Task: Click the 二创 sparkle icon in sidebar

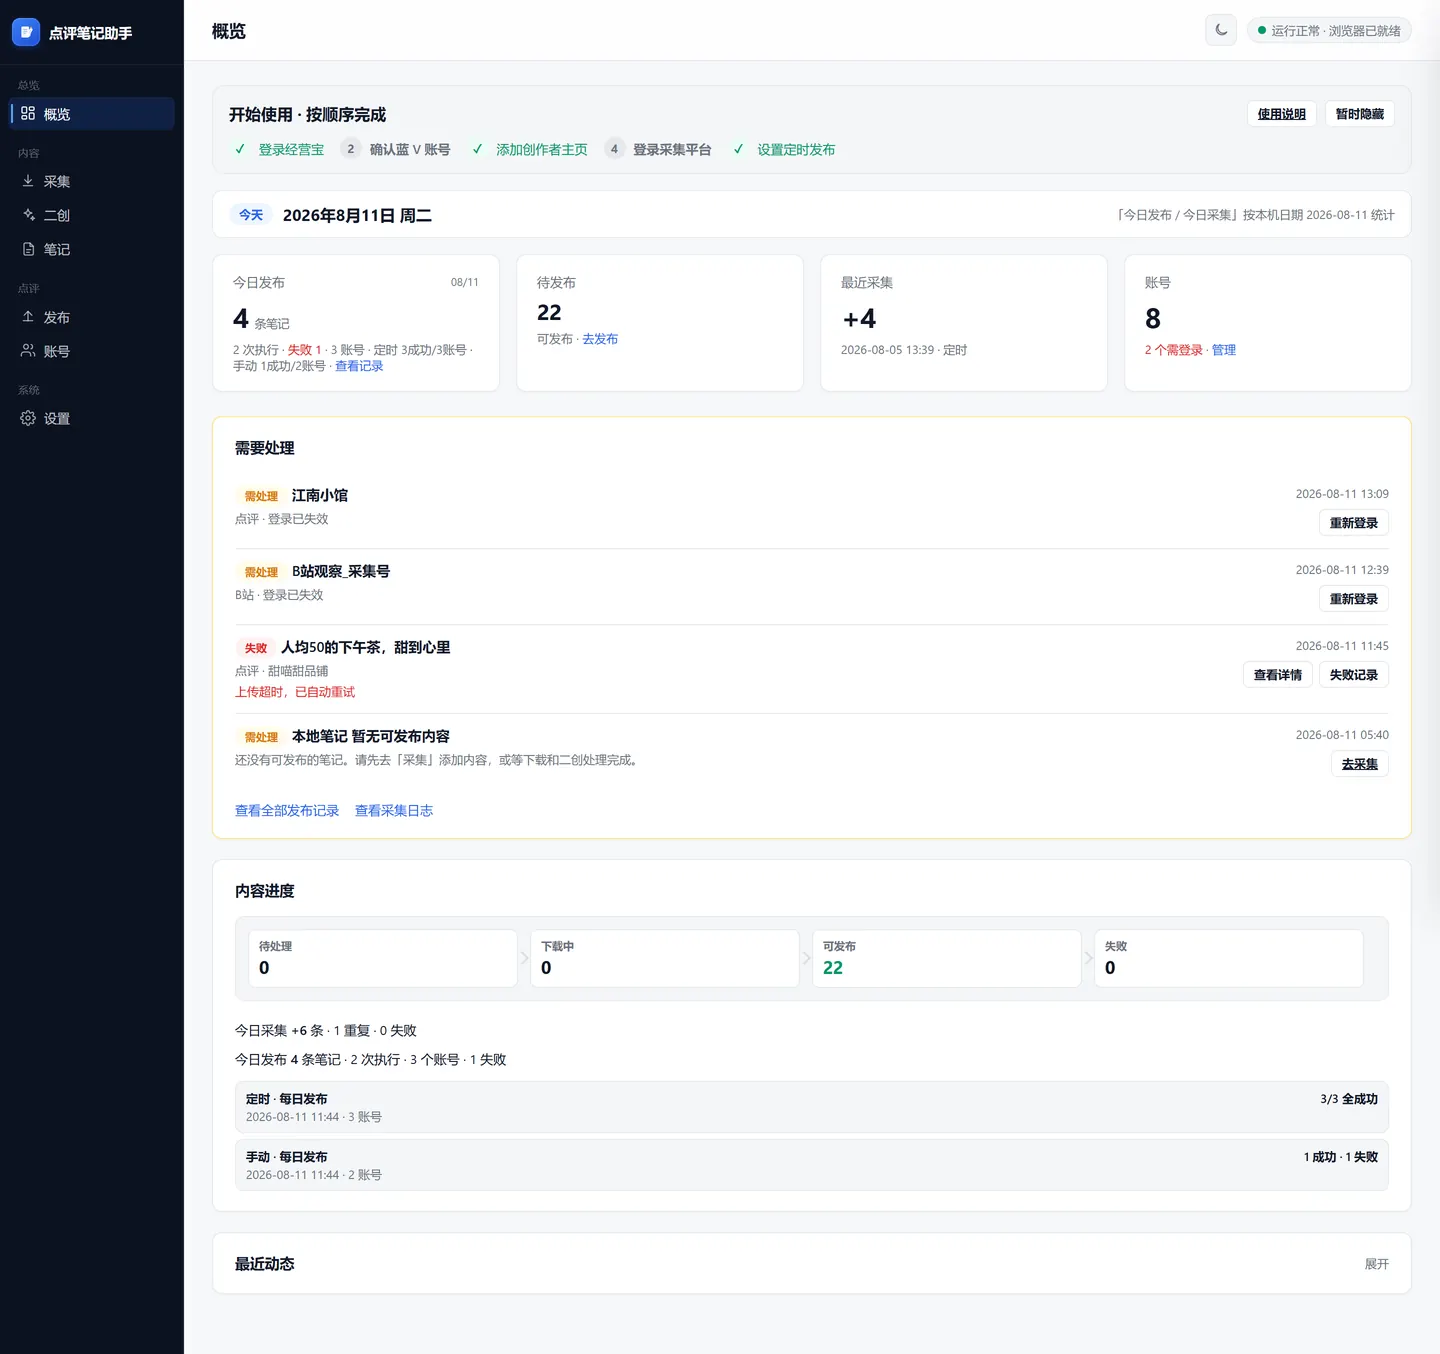Action: click(x=28, y=215)
